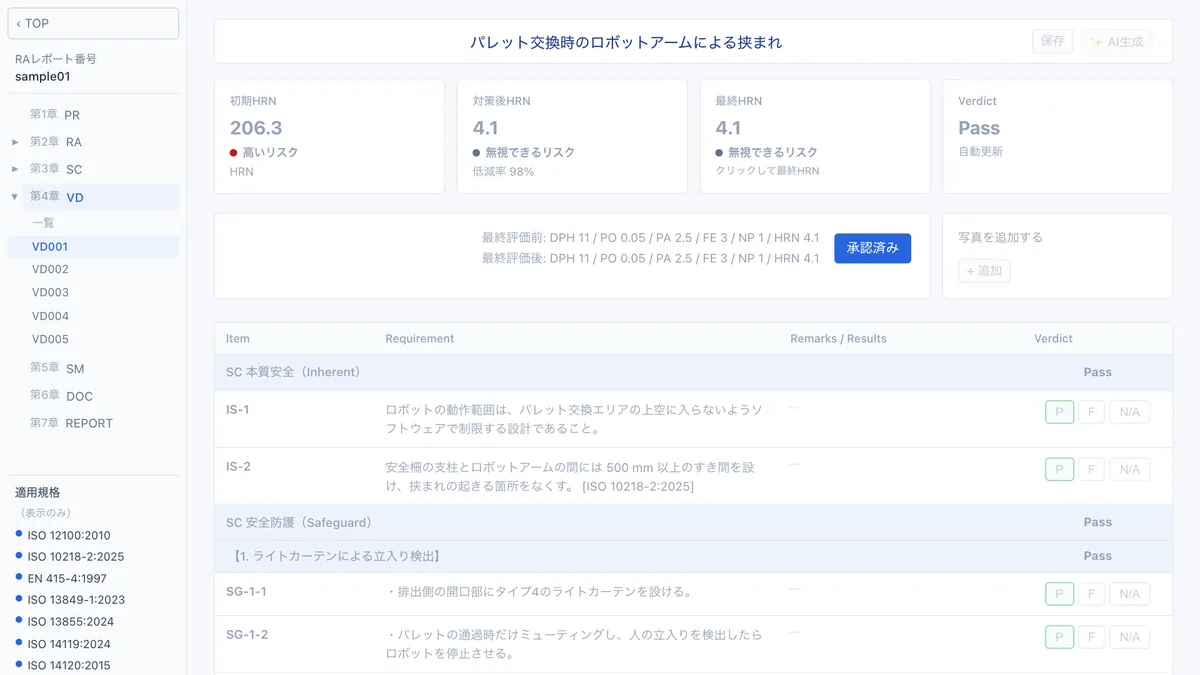Select the SC 本質安全 (Inherent) section row

693,372
